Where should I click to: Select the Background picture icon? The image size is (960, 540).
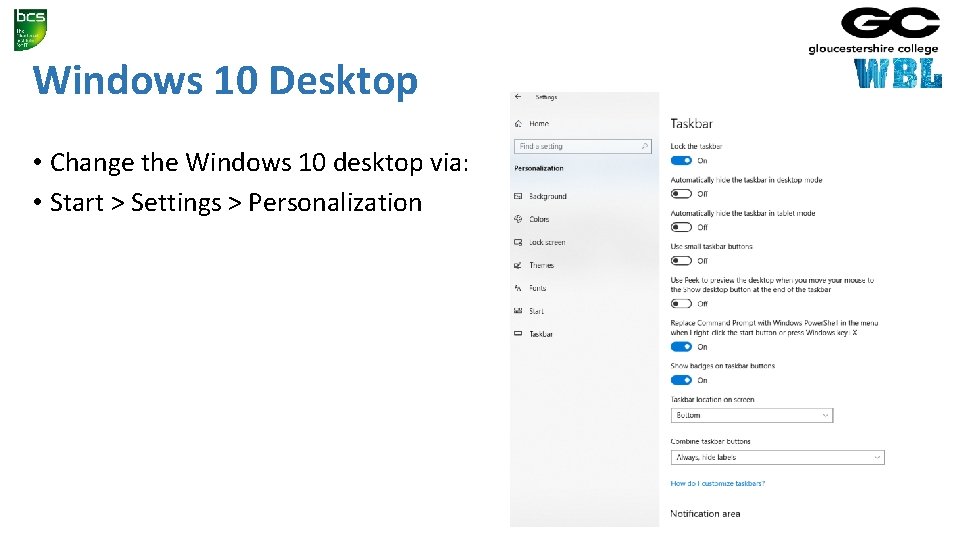(x=518, y=197)
